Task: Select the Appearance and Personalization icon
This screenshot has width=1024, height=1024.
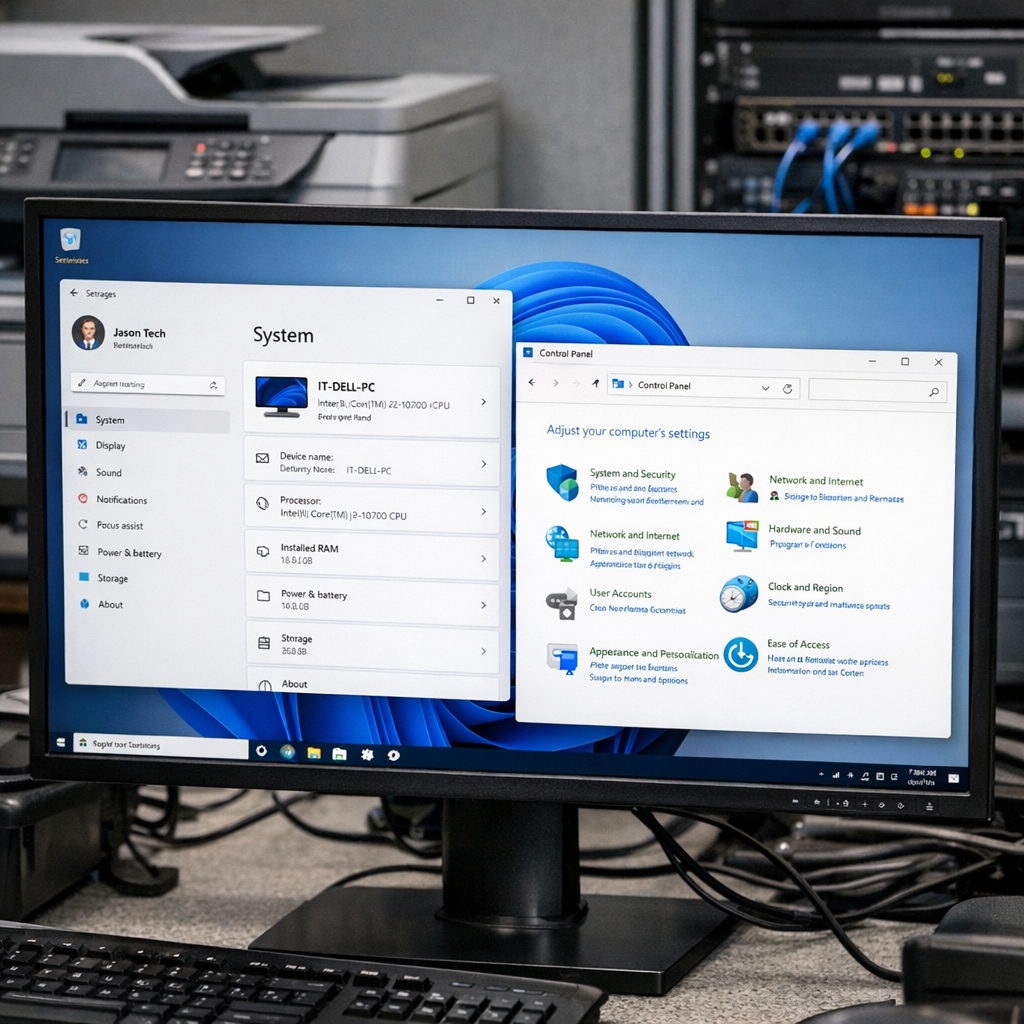Action: 562,659
